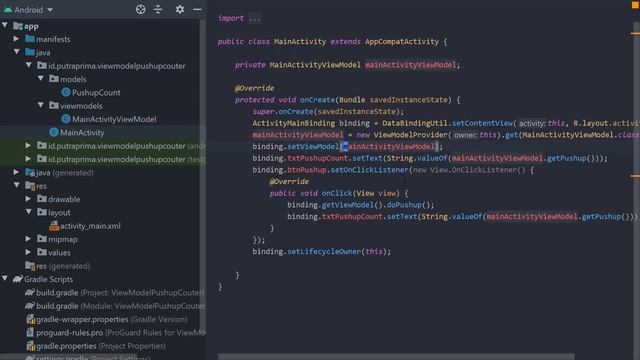Click the mipmap folder icon

coord(42,239)
